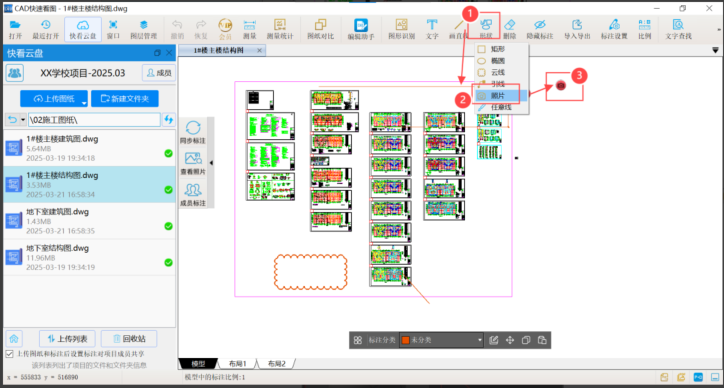Open 查看照片 view photos panel

click(193, 163)
